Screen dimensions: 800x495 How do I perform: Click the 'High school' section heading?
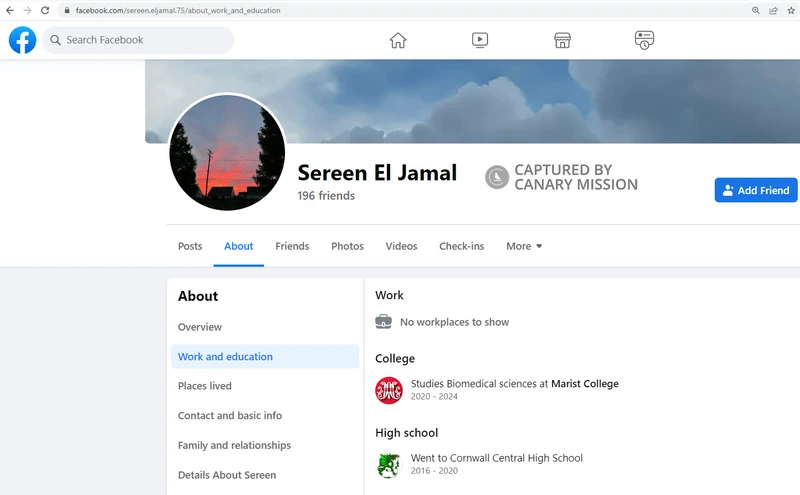click(407, 433)
